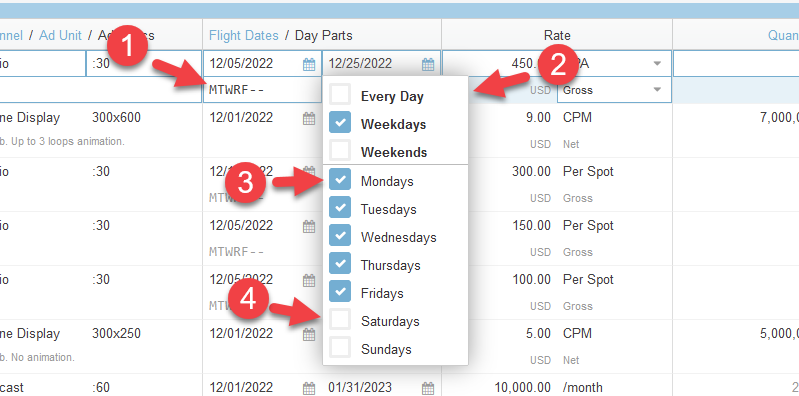Uncheck the Mondays checkbox
The width and height of the screenshot is (799, 396).
[x=340, y=180]
